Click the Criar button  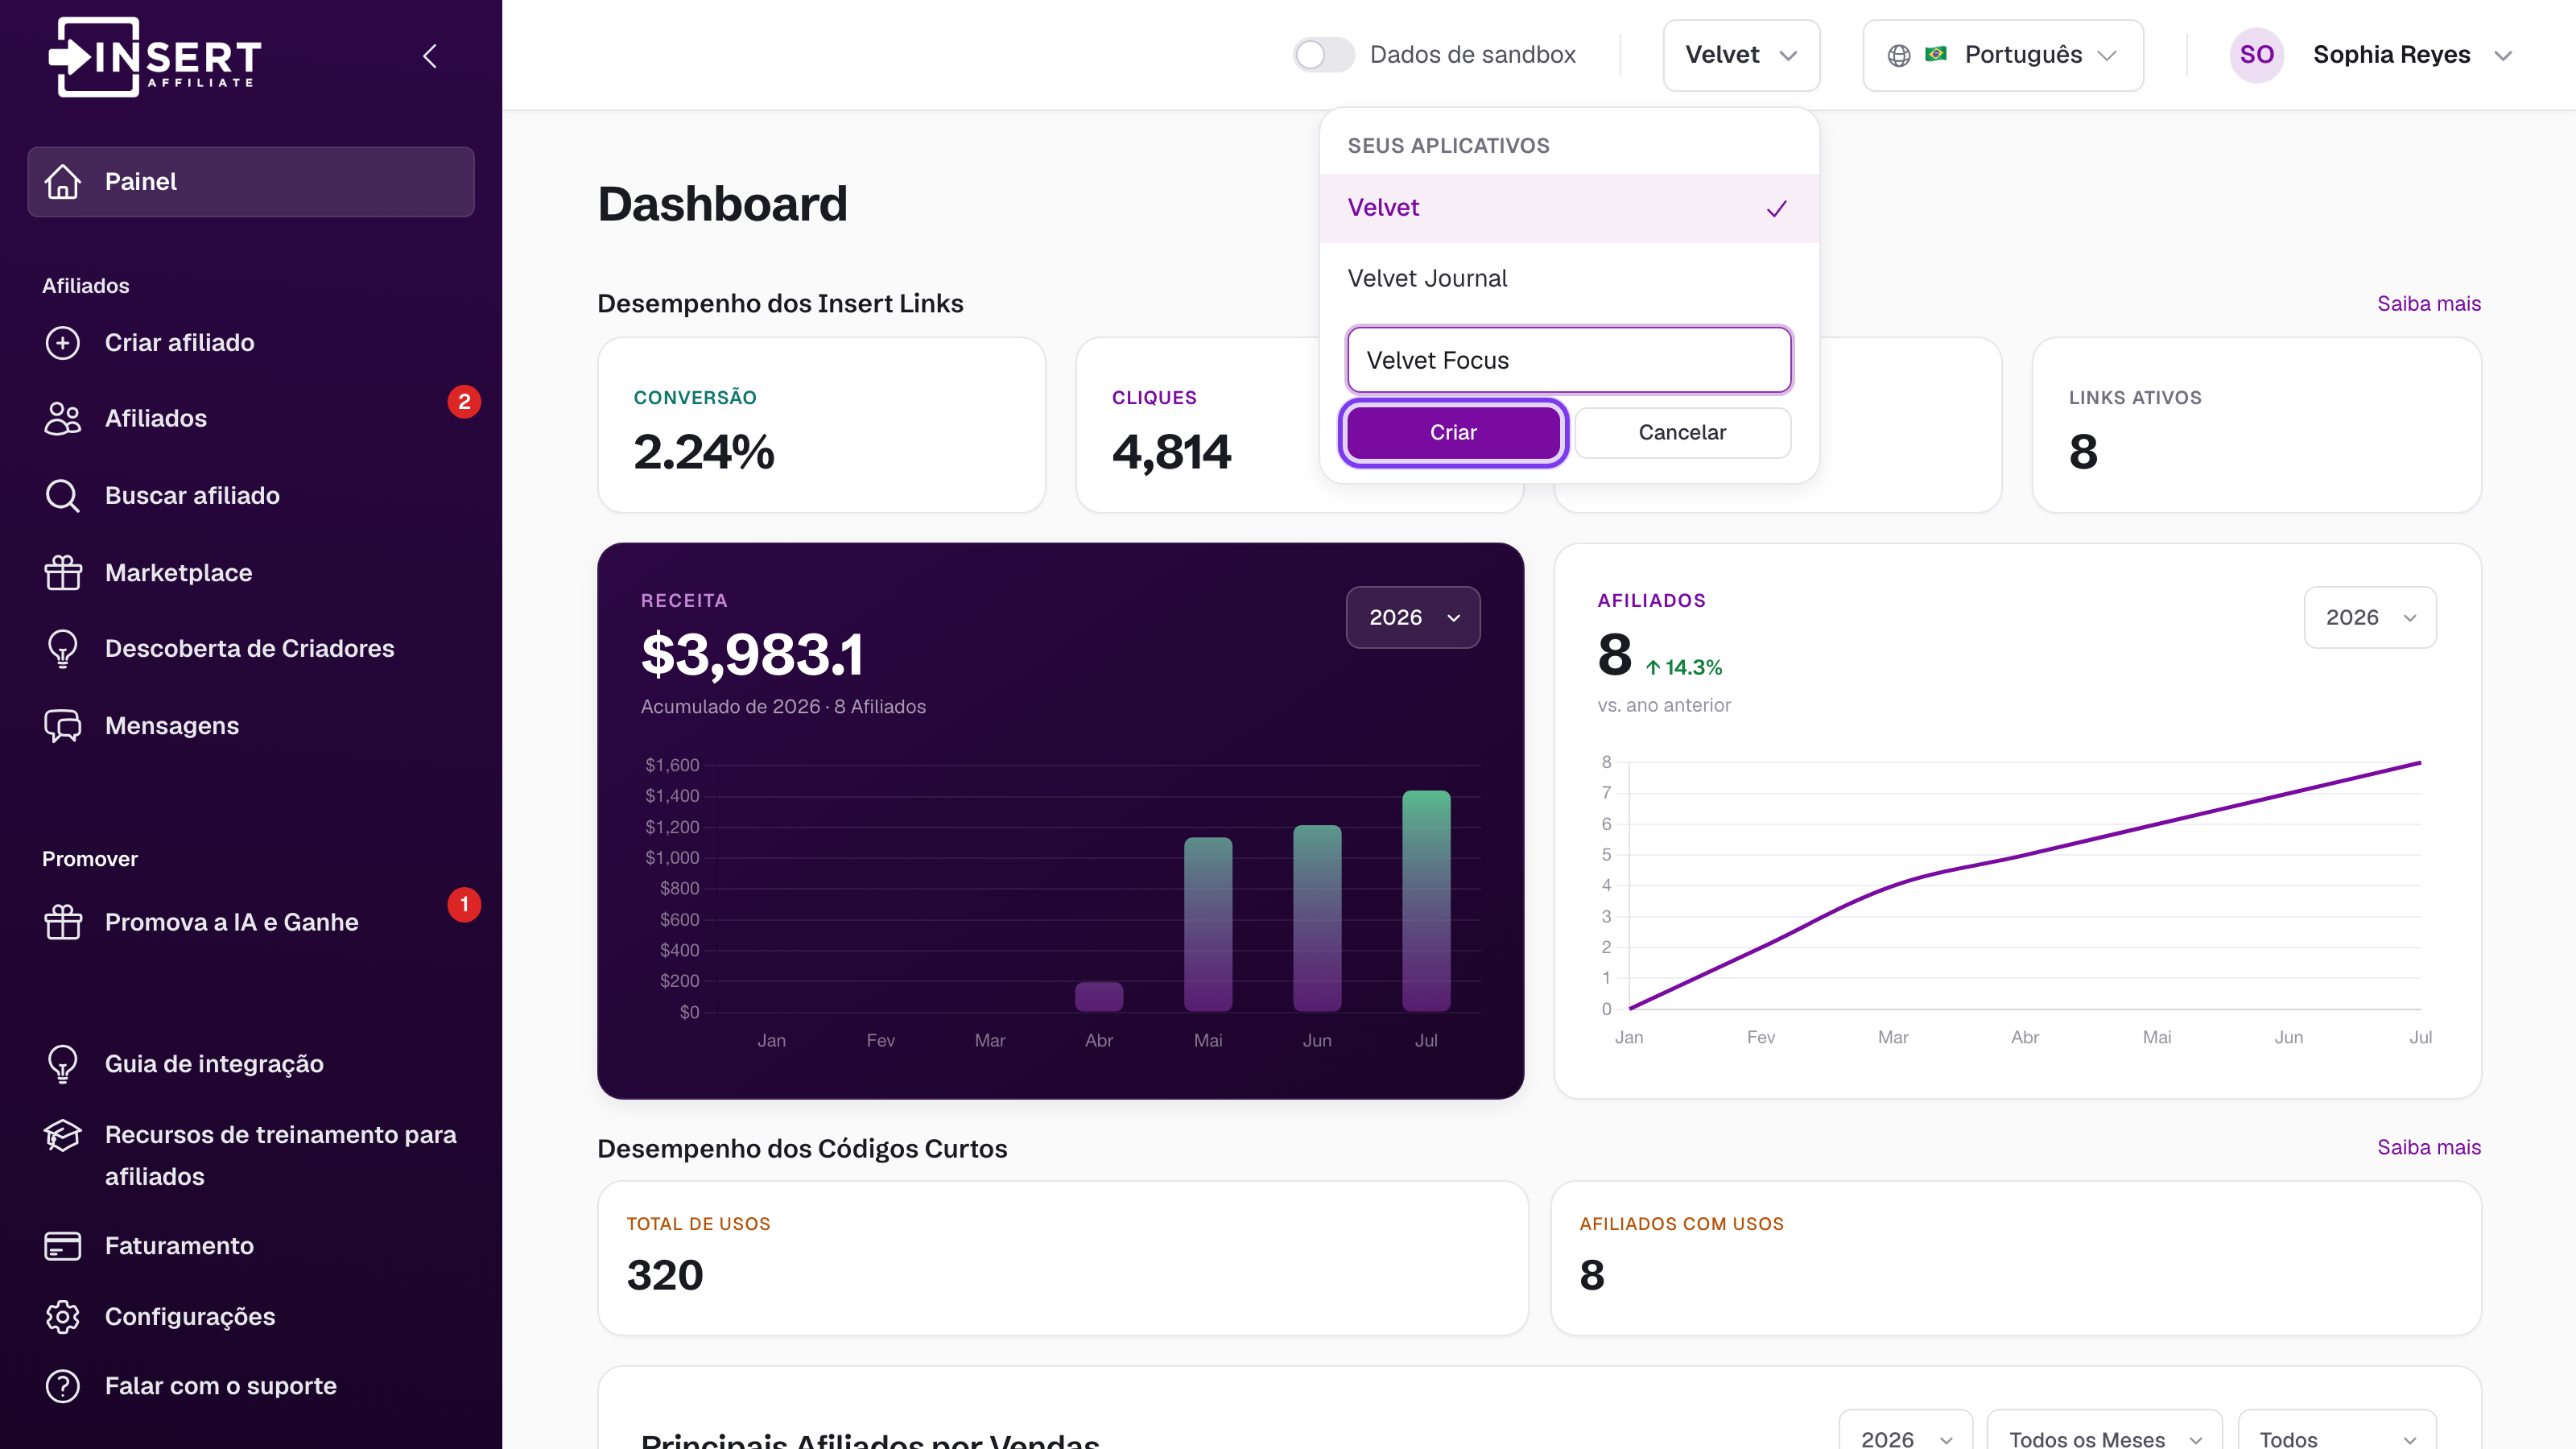[x=1453, y=433]
